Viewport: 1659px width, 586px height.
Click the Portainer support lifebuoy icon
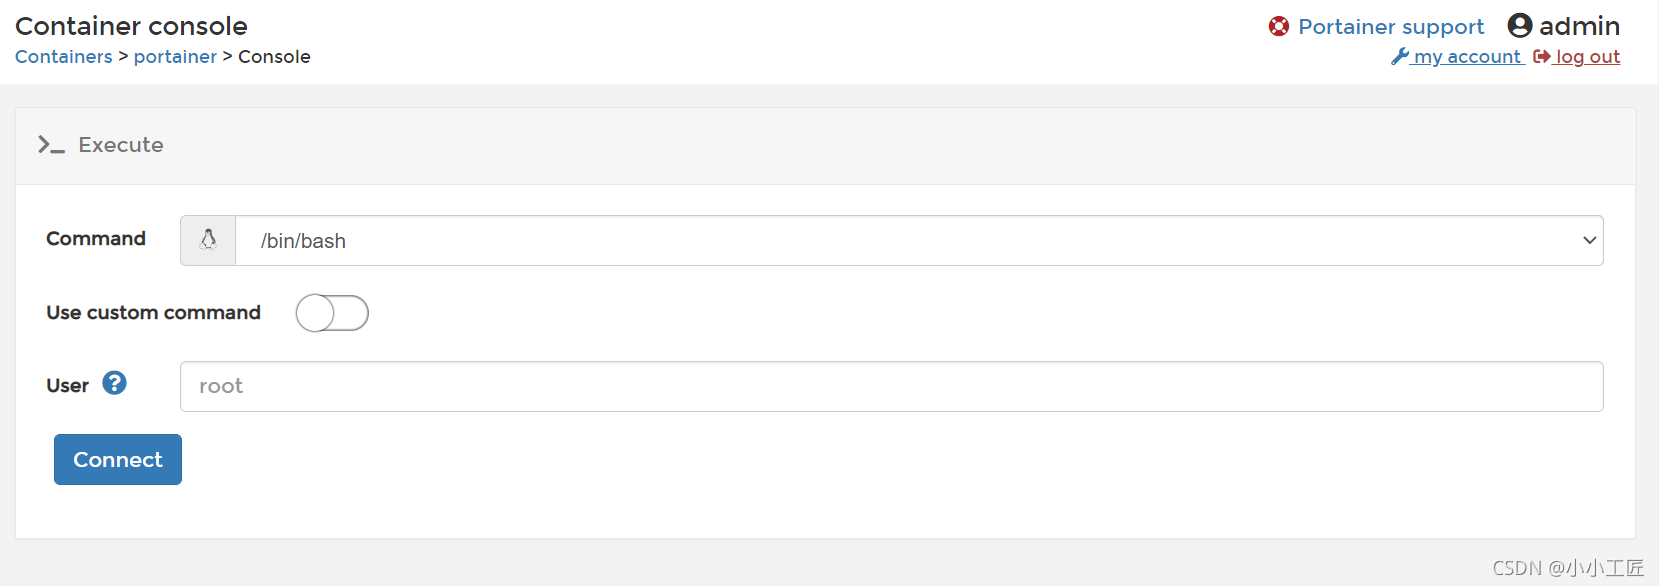pyautogui.click(x=1278, y=26)
